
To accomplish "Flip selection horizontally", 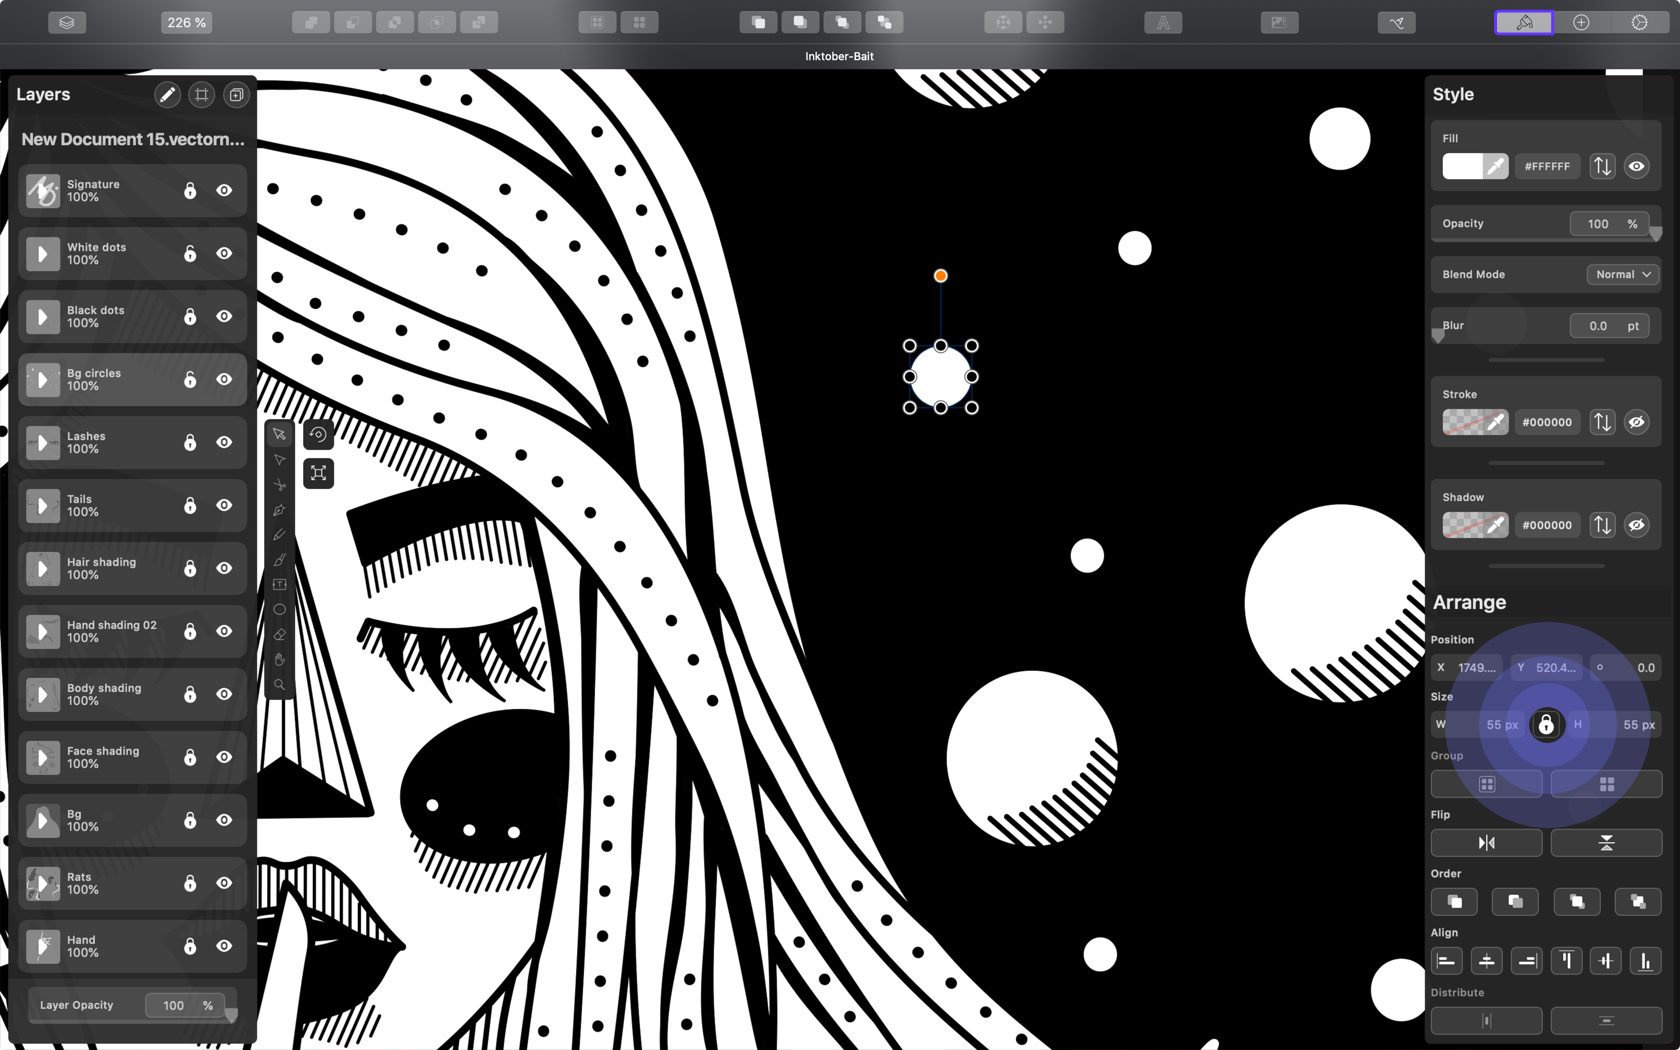I will point(1487,843).
